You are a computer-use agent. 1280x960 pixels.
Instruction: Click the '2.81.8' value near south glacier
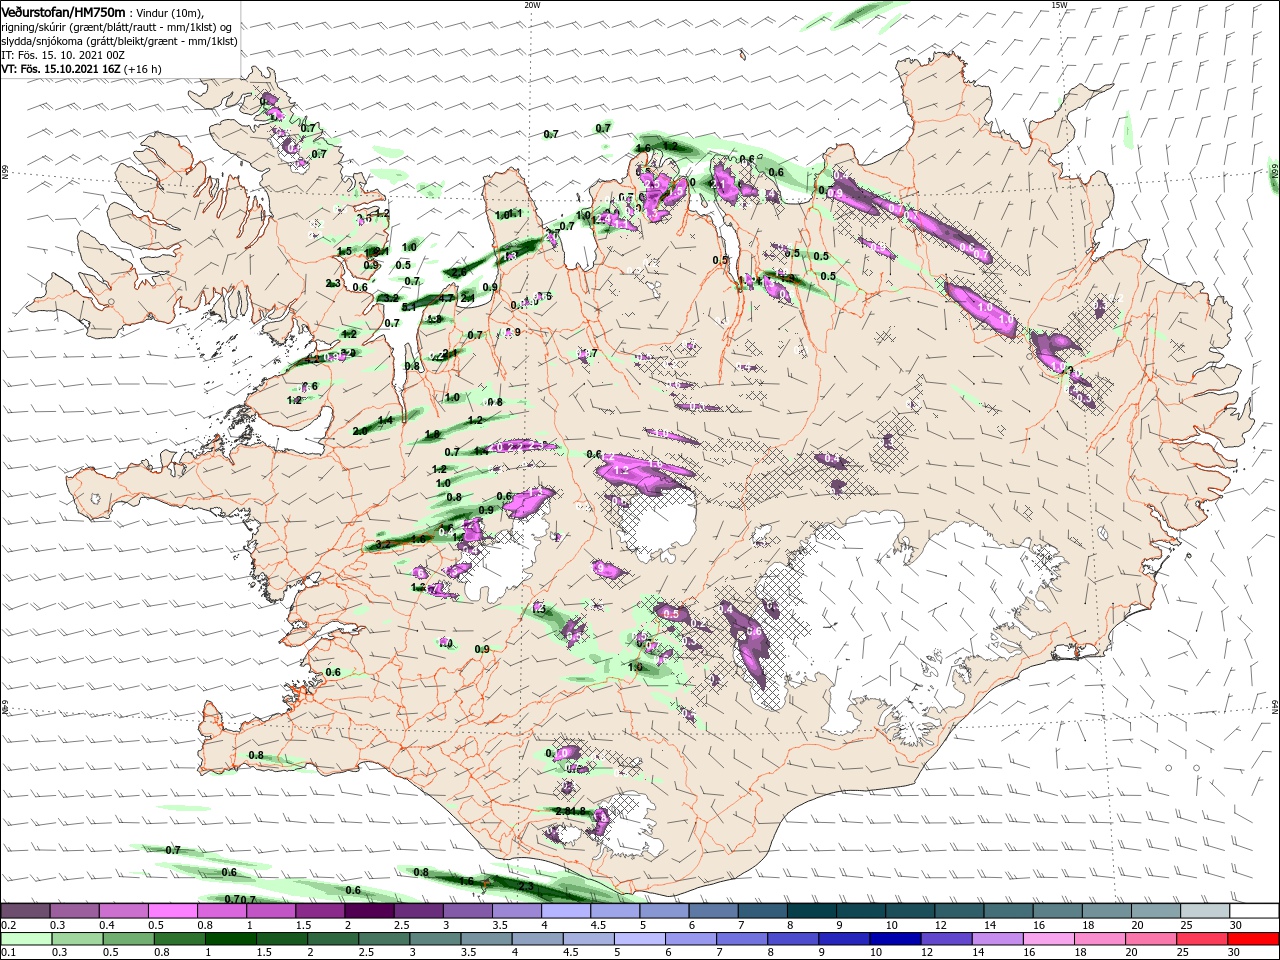coord(569,811)
